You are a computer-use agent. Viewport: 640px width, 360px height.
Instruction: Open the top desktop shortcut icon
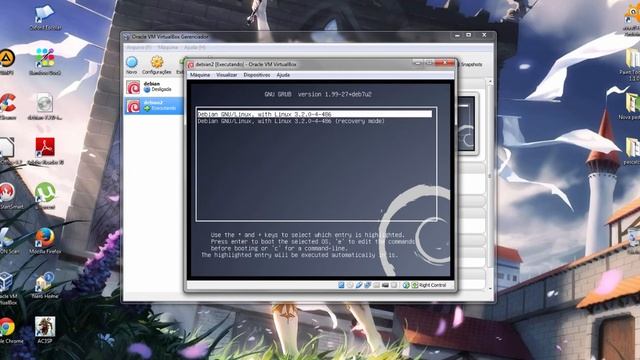click(x=45, y=17)
